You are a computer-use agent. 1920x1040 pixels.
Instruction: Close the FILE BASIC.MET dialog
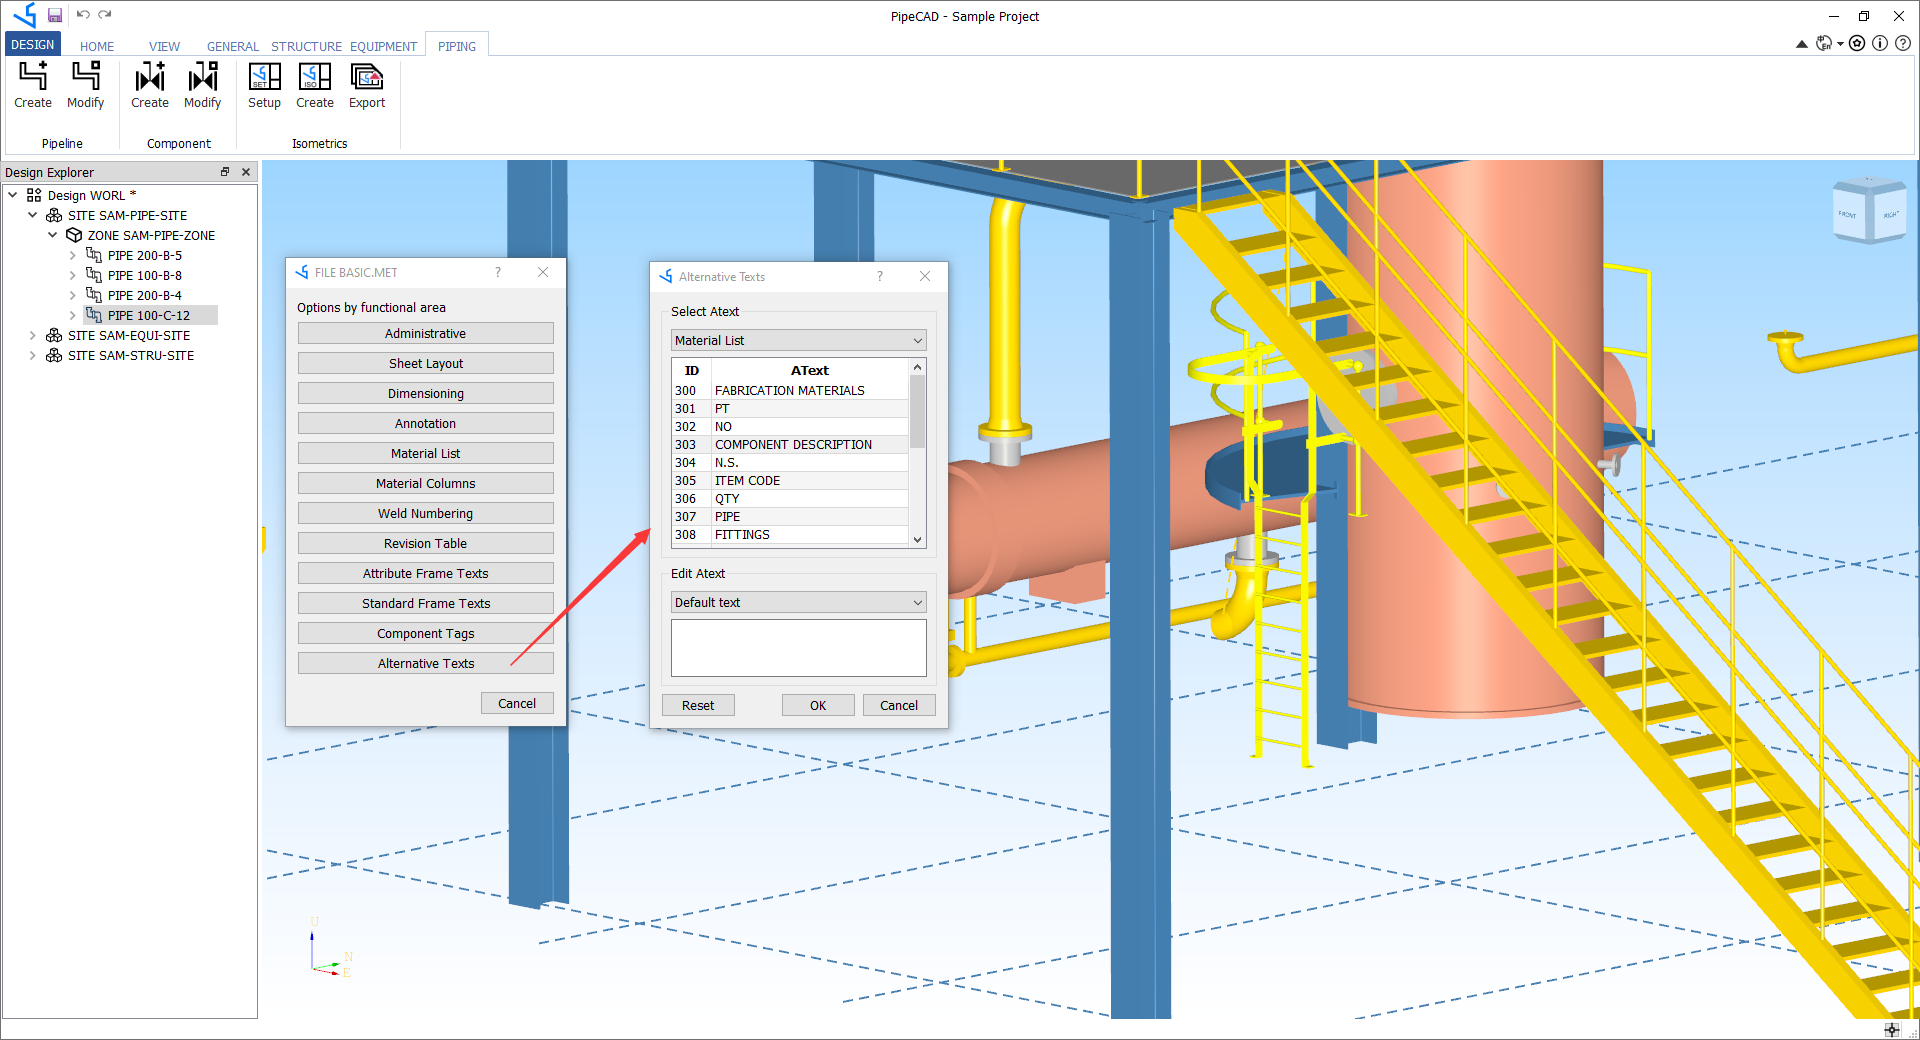pos(543,272)
